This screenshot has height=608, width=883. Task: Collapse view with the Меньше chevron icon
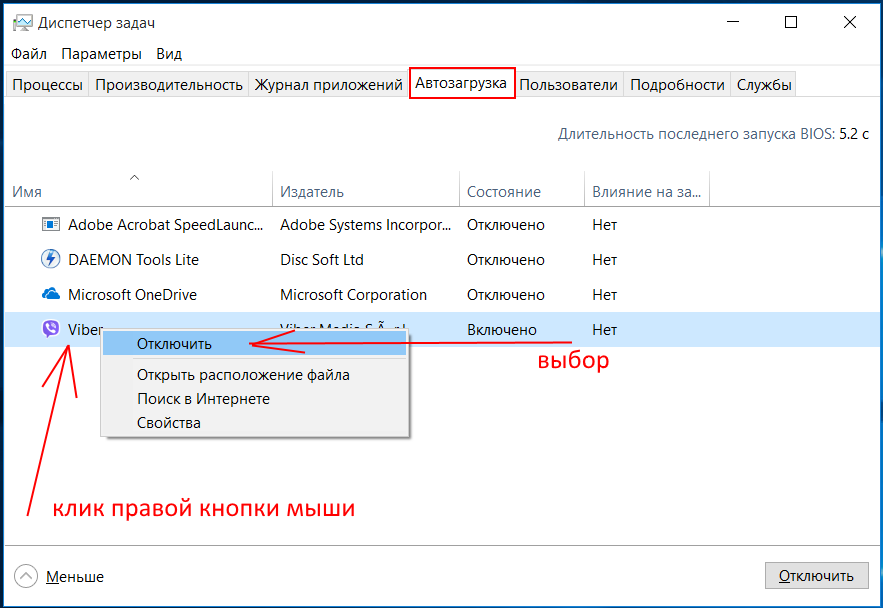26,576
